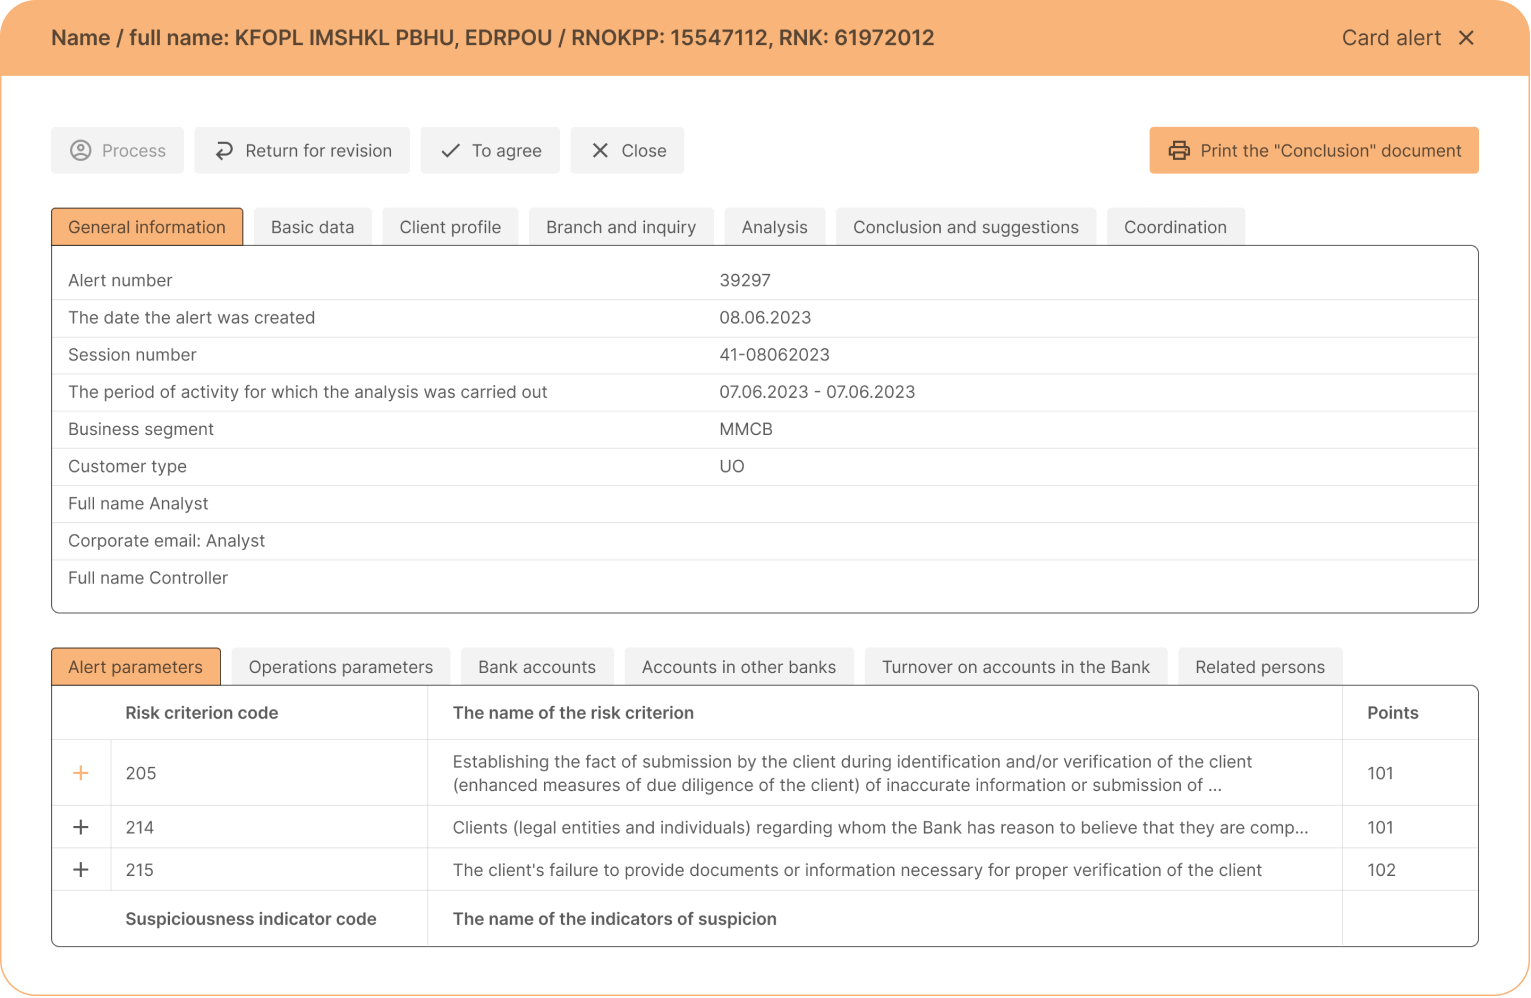
Task: Open the Coordination tab
Action: coord(1175,227)
